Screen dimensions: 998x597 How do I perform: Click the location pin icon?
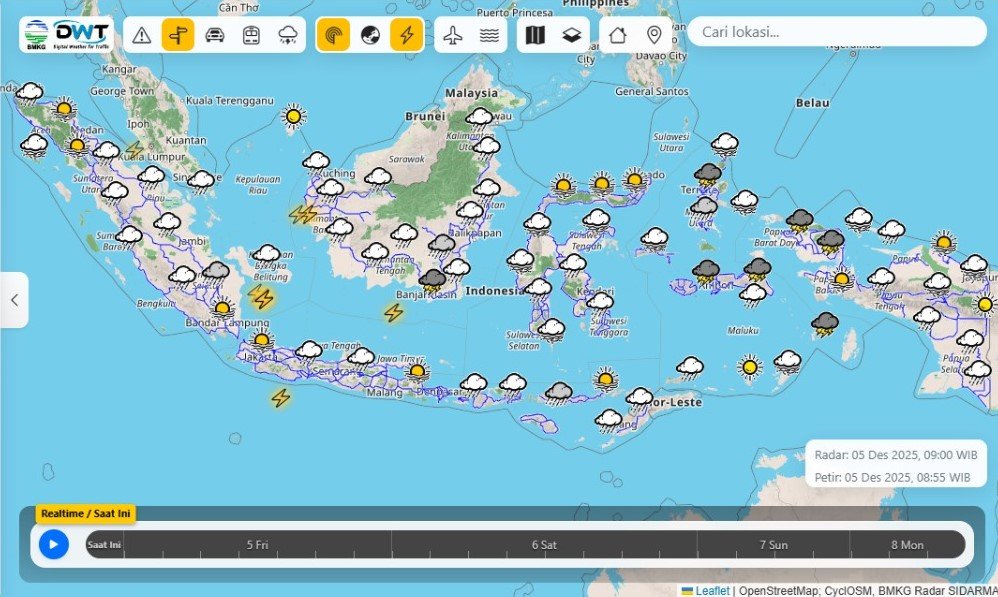(654, 35)
